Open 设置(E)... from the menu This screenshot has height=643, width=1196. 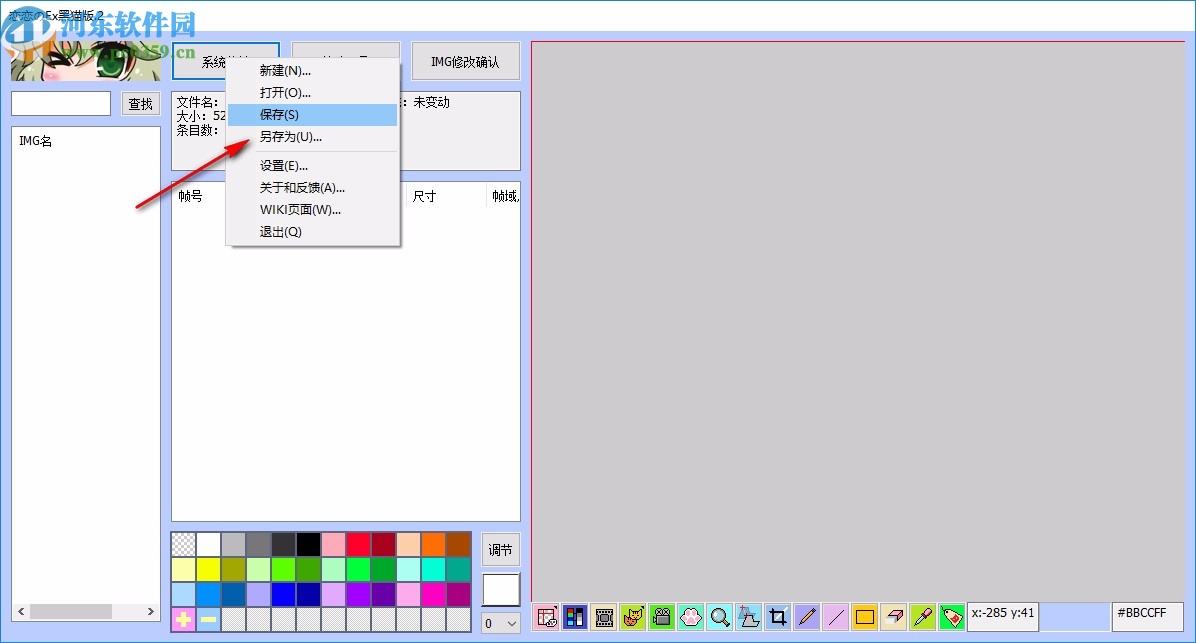pos(284,166)
